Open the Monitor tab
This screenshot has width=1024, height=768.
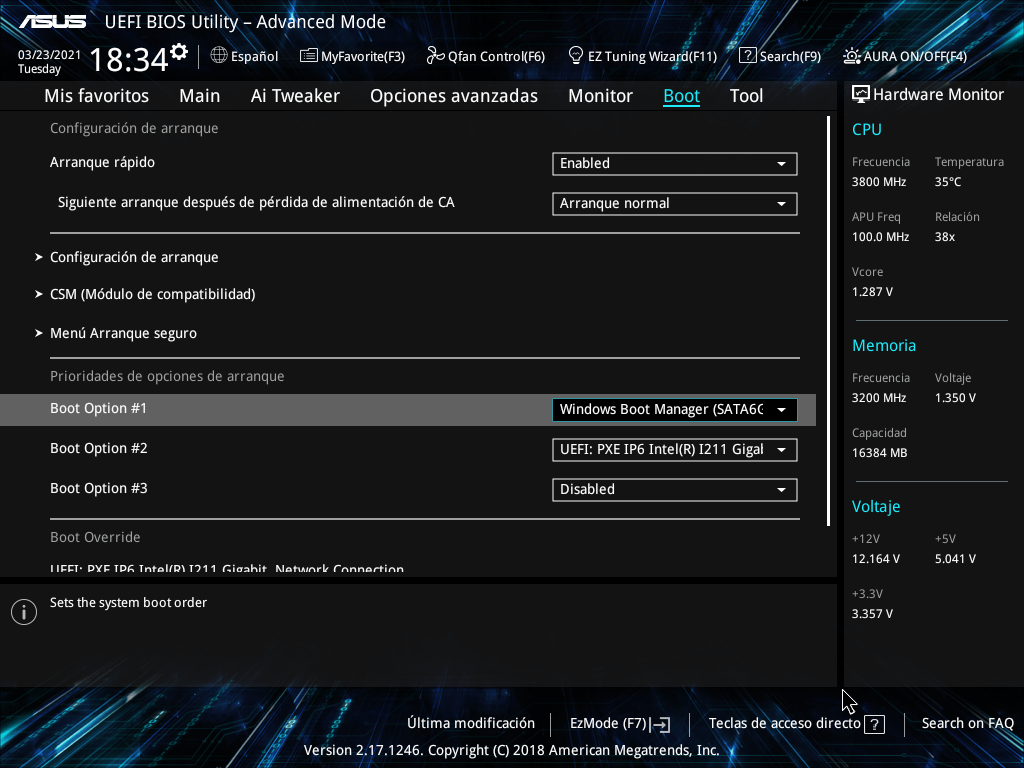pyautogui.click(x=600, y=96)
